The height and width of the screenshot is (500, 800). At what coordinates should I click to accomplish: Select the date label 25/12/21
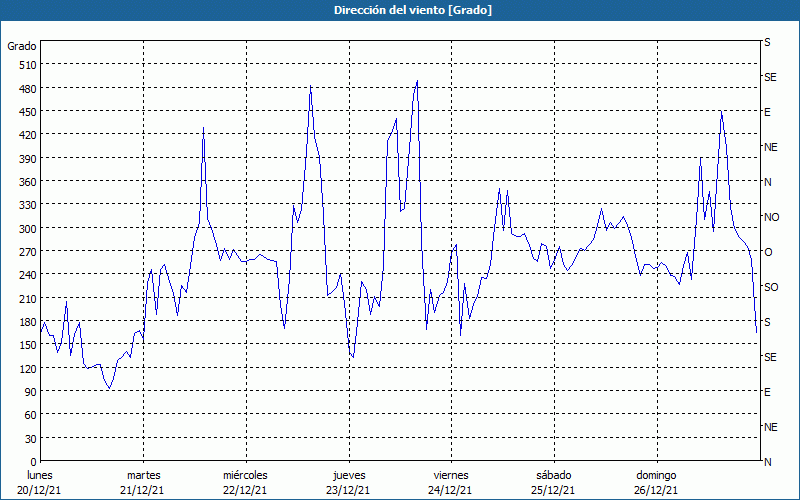pyautogui.click(x=553, y=490)
